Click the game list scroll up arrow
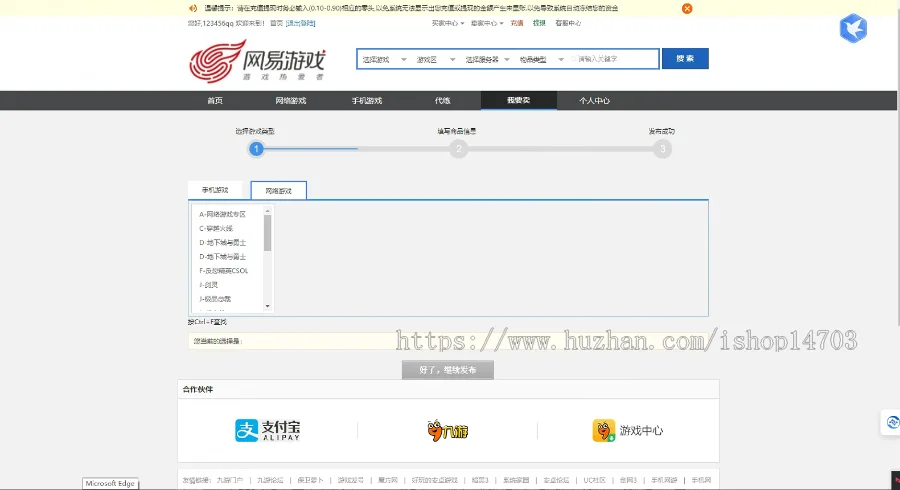Image resolution: width=900 pixels, height=490 pixels. 267,211
